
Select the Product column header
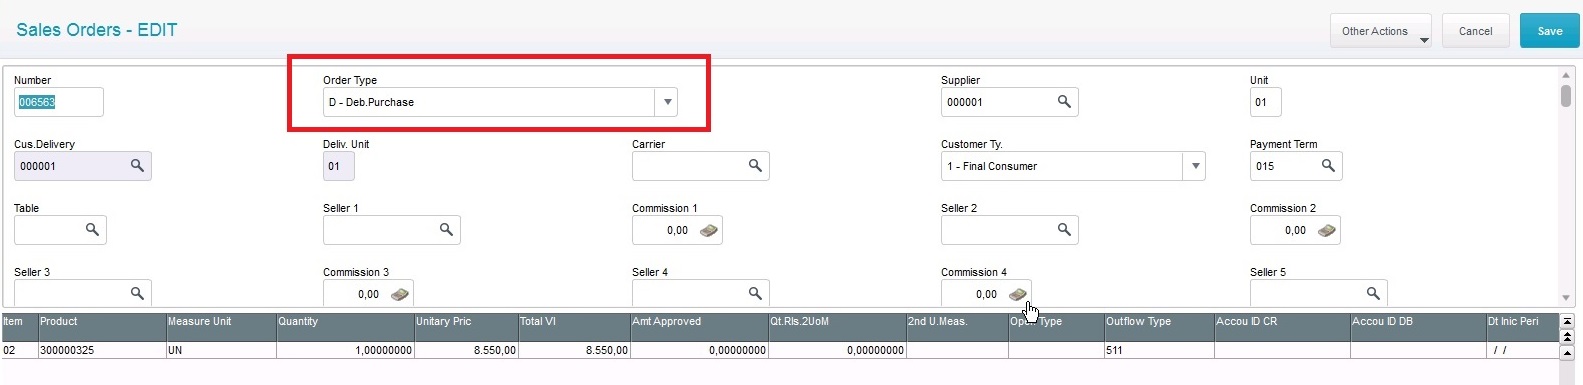(101, 327)
